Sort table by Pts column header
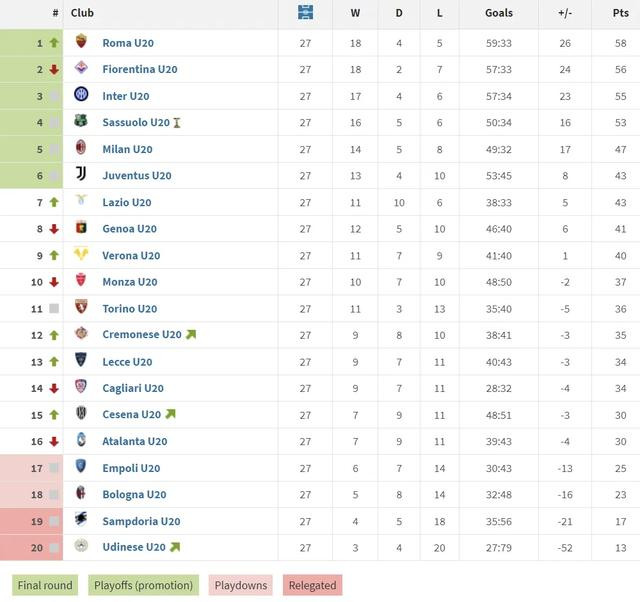The width and height of the screenshot is (640, 602). 620,13
